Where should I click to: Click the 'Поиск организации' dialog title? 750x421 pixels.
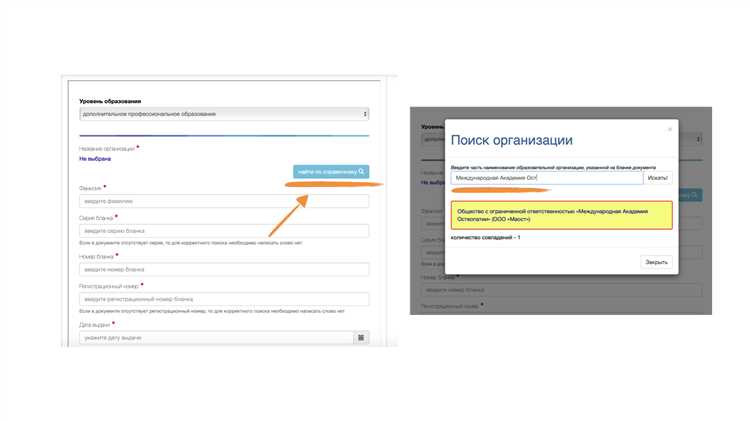point(511,140)
